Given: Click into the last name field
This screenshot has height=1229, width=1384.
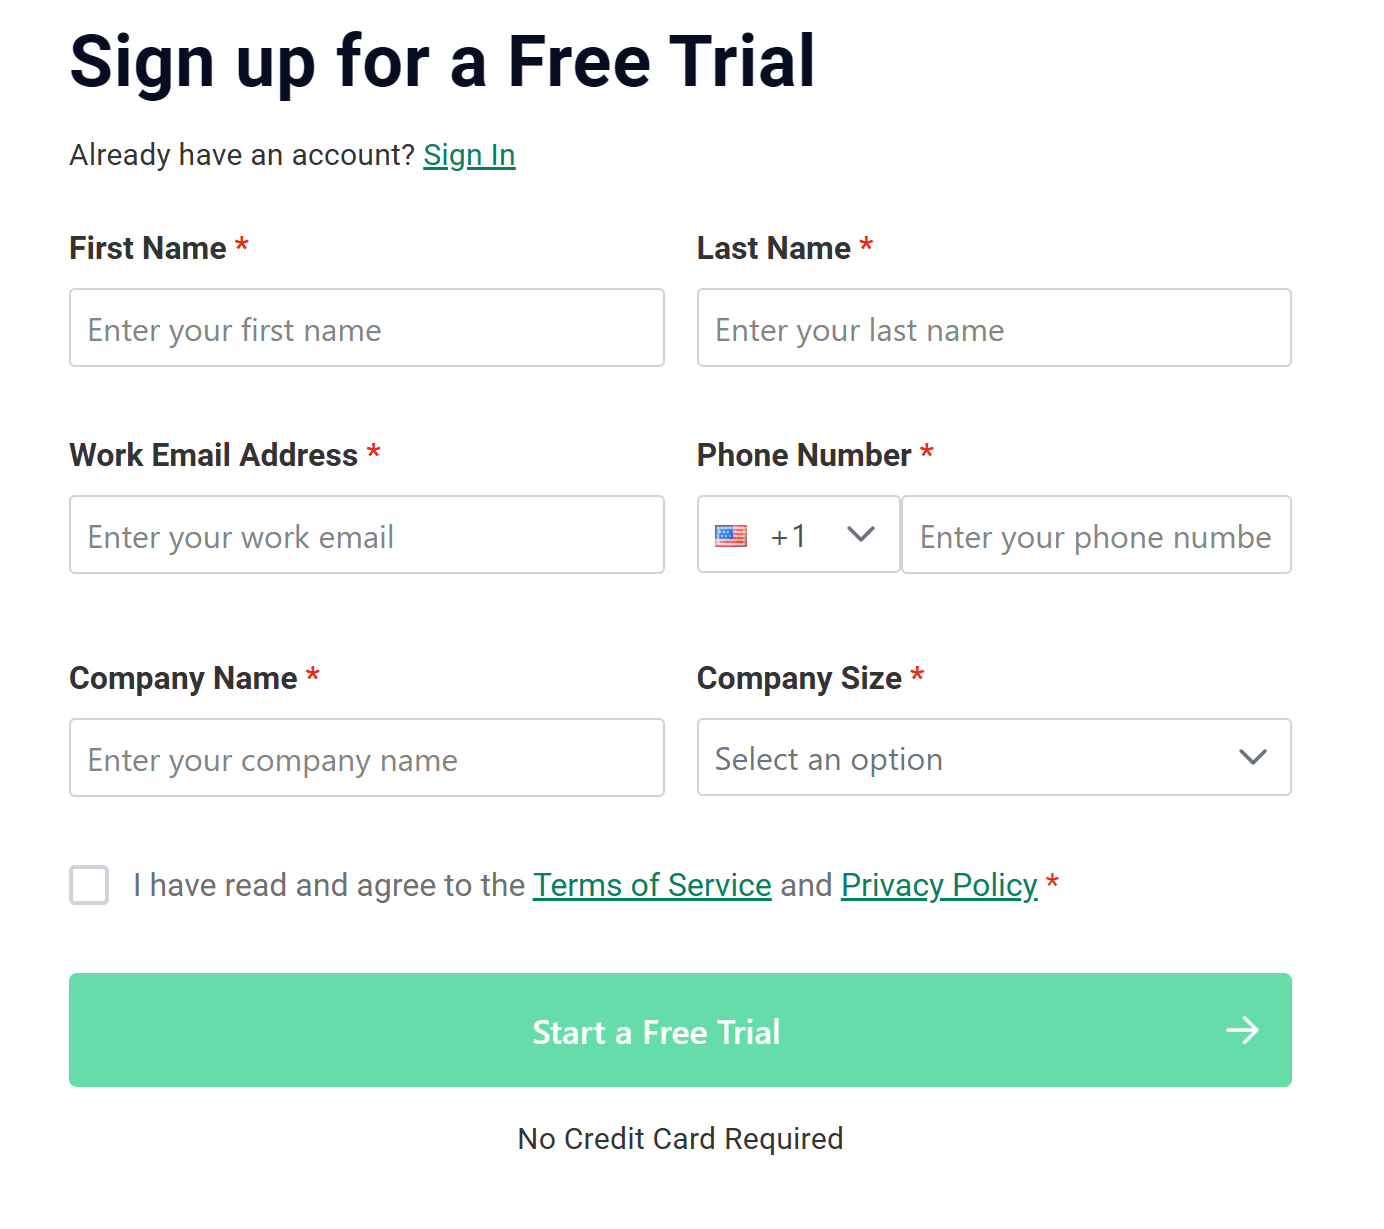Looking at the screenshot, I should 993,329.
